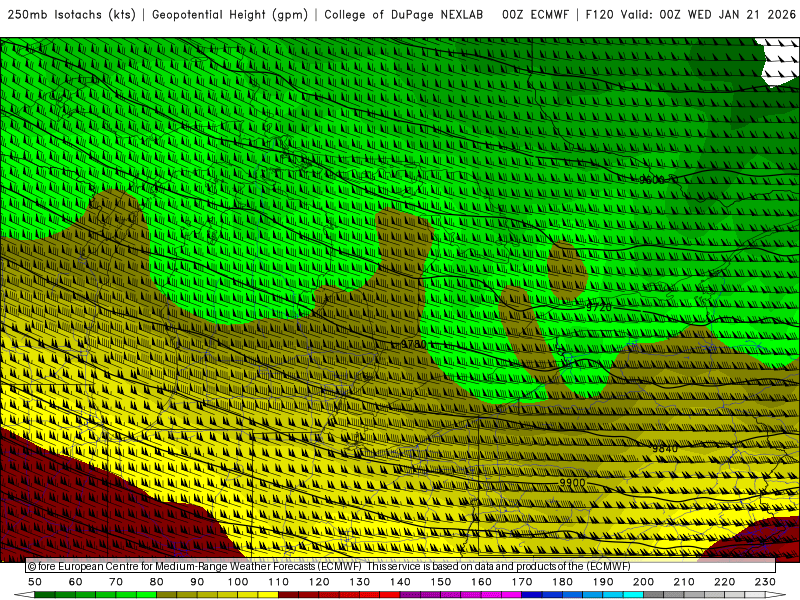
Task: Click the 230 value on the color scale
Action: (765, 582)
